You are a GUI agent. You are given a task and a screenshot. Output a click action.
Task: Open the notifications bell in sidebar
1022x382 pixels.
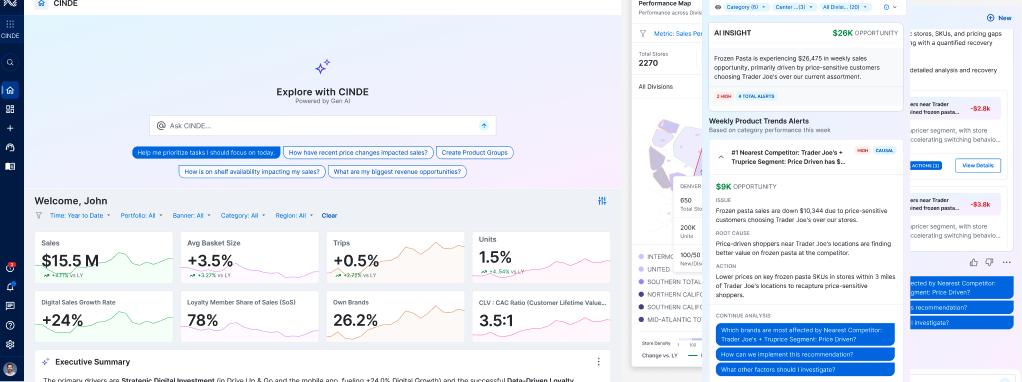[10, 287]
